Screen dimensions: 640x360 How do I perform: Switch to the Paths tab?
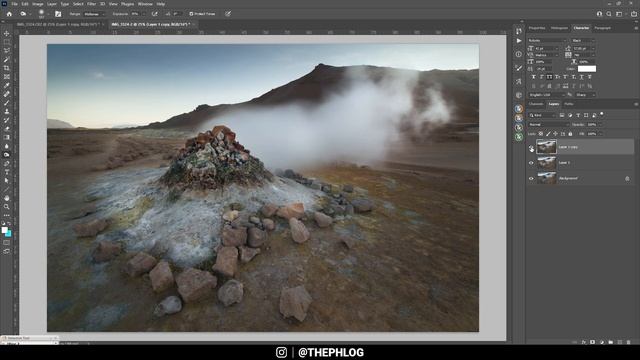point(569,104)
